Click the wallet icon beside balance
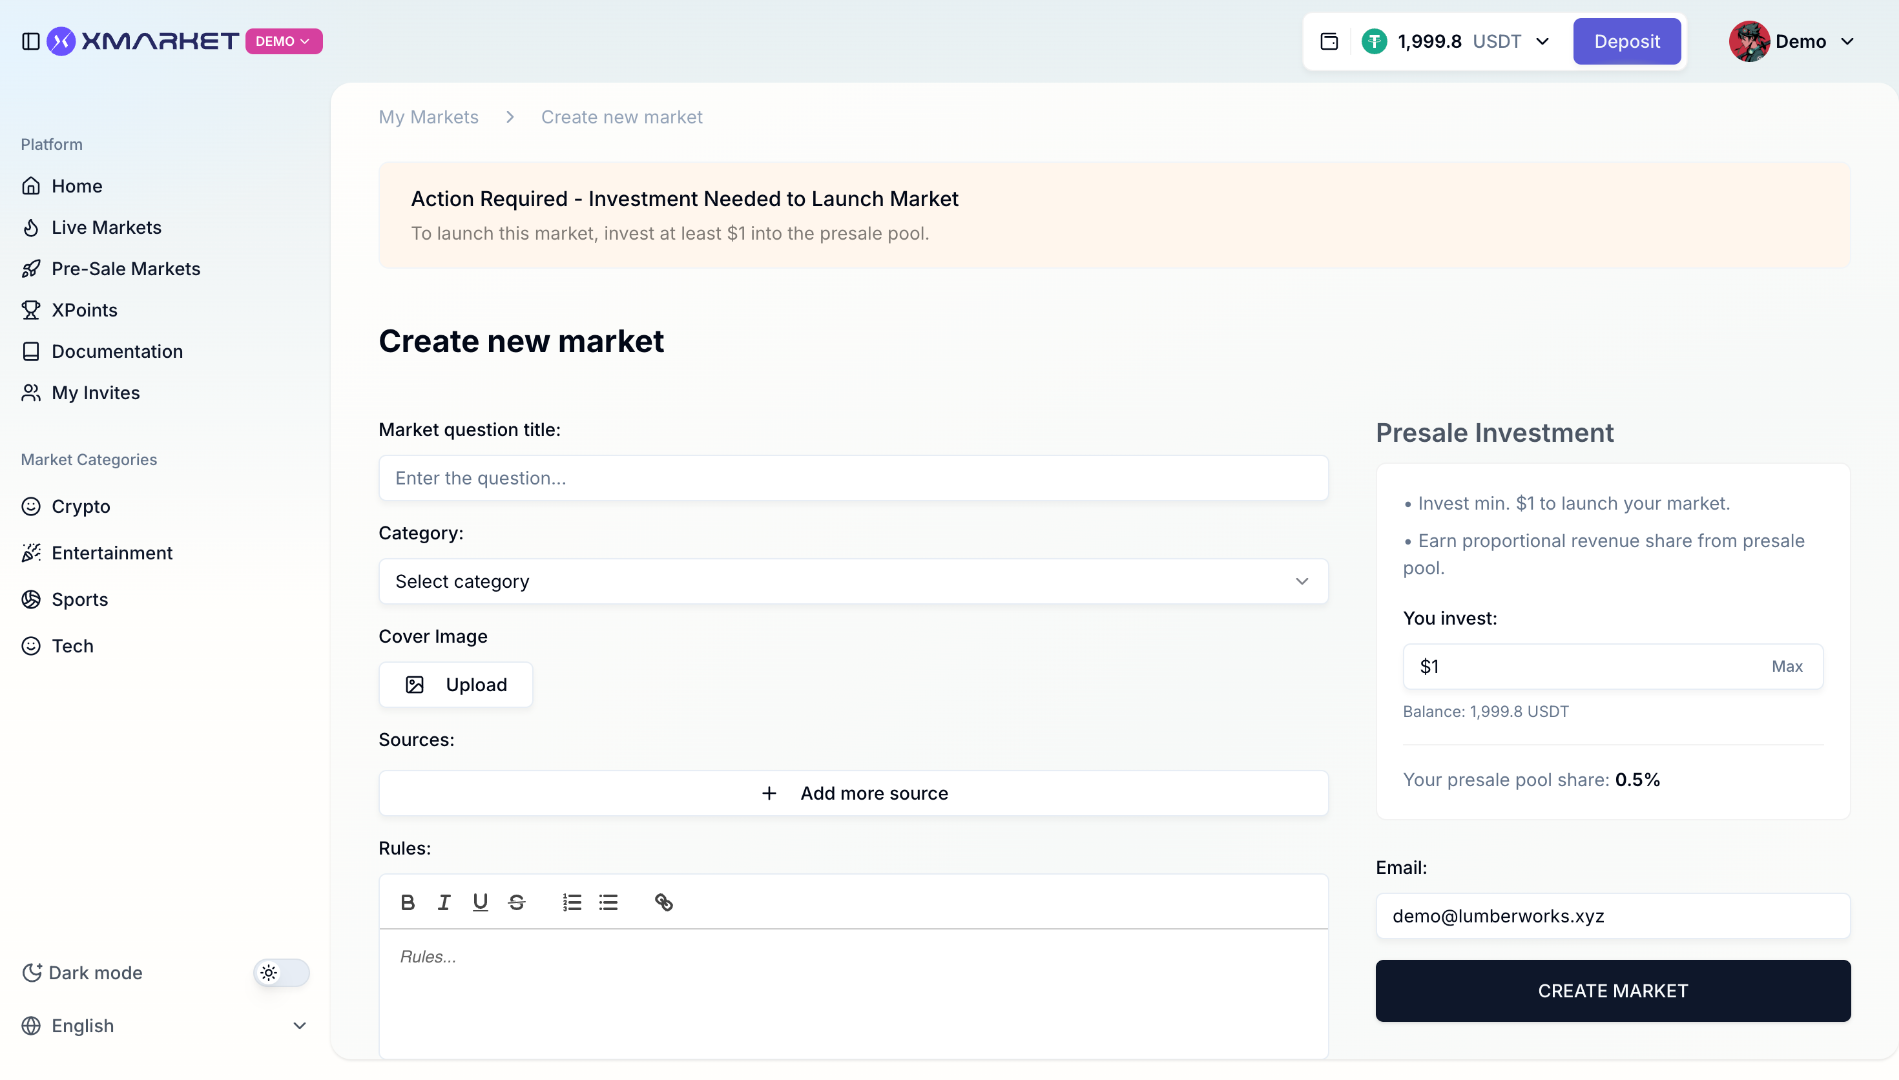1899x1080 pixels. coord(1329,41)
